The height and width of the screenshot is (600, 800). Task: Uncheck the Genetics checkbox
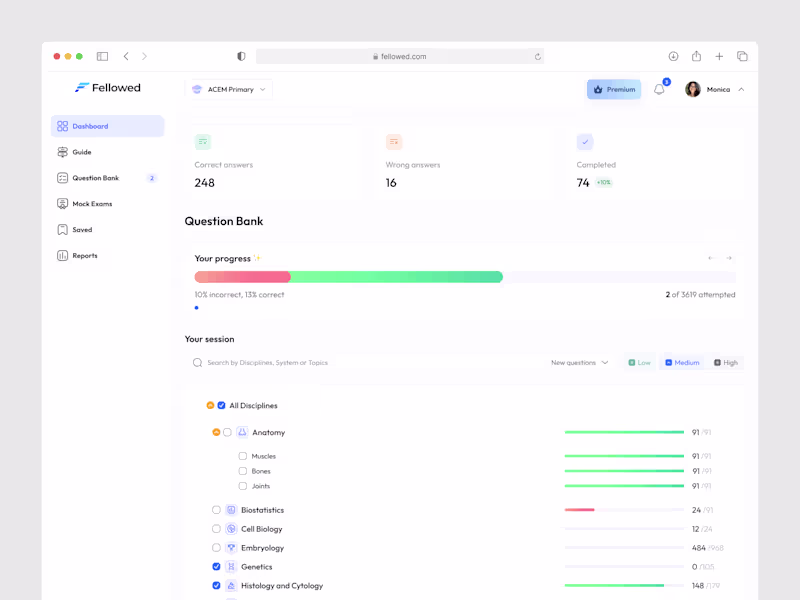click(x=217, y=566)
